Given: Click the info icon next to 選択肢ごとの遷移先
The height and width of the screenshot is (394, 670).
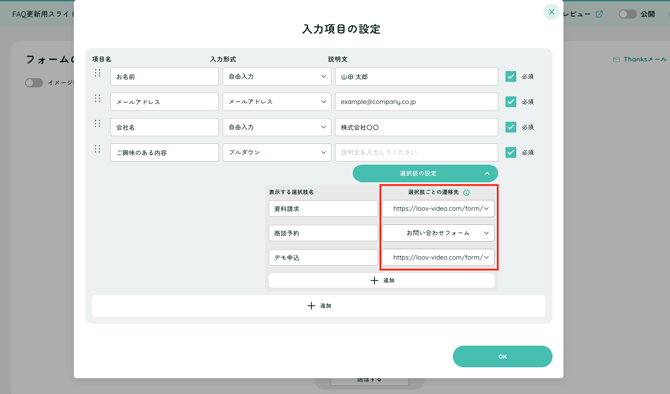Looking at the screenshot, I should 466,193.
